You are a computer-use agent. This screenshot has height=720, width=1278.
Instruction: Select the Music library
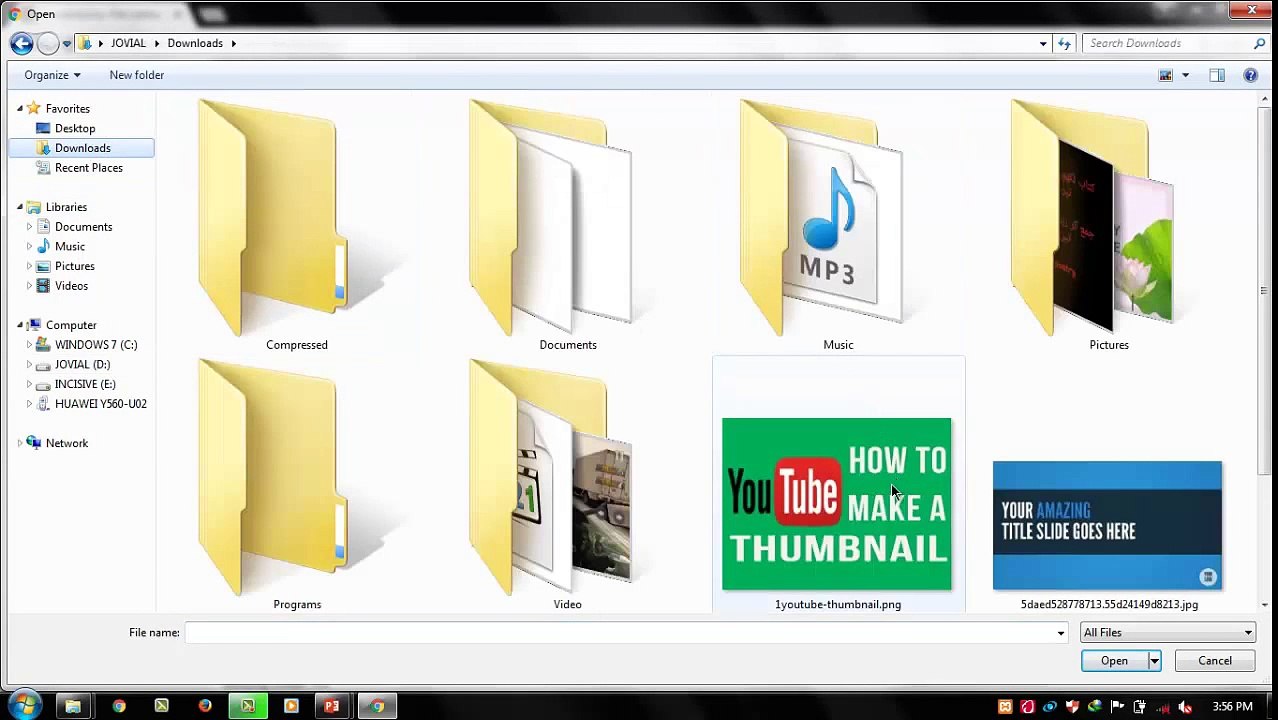point(69,246)
